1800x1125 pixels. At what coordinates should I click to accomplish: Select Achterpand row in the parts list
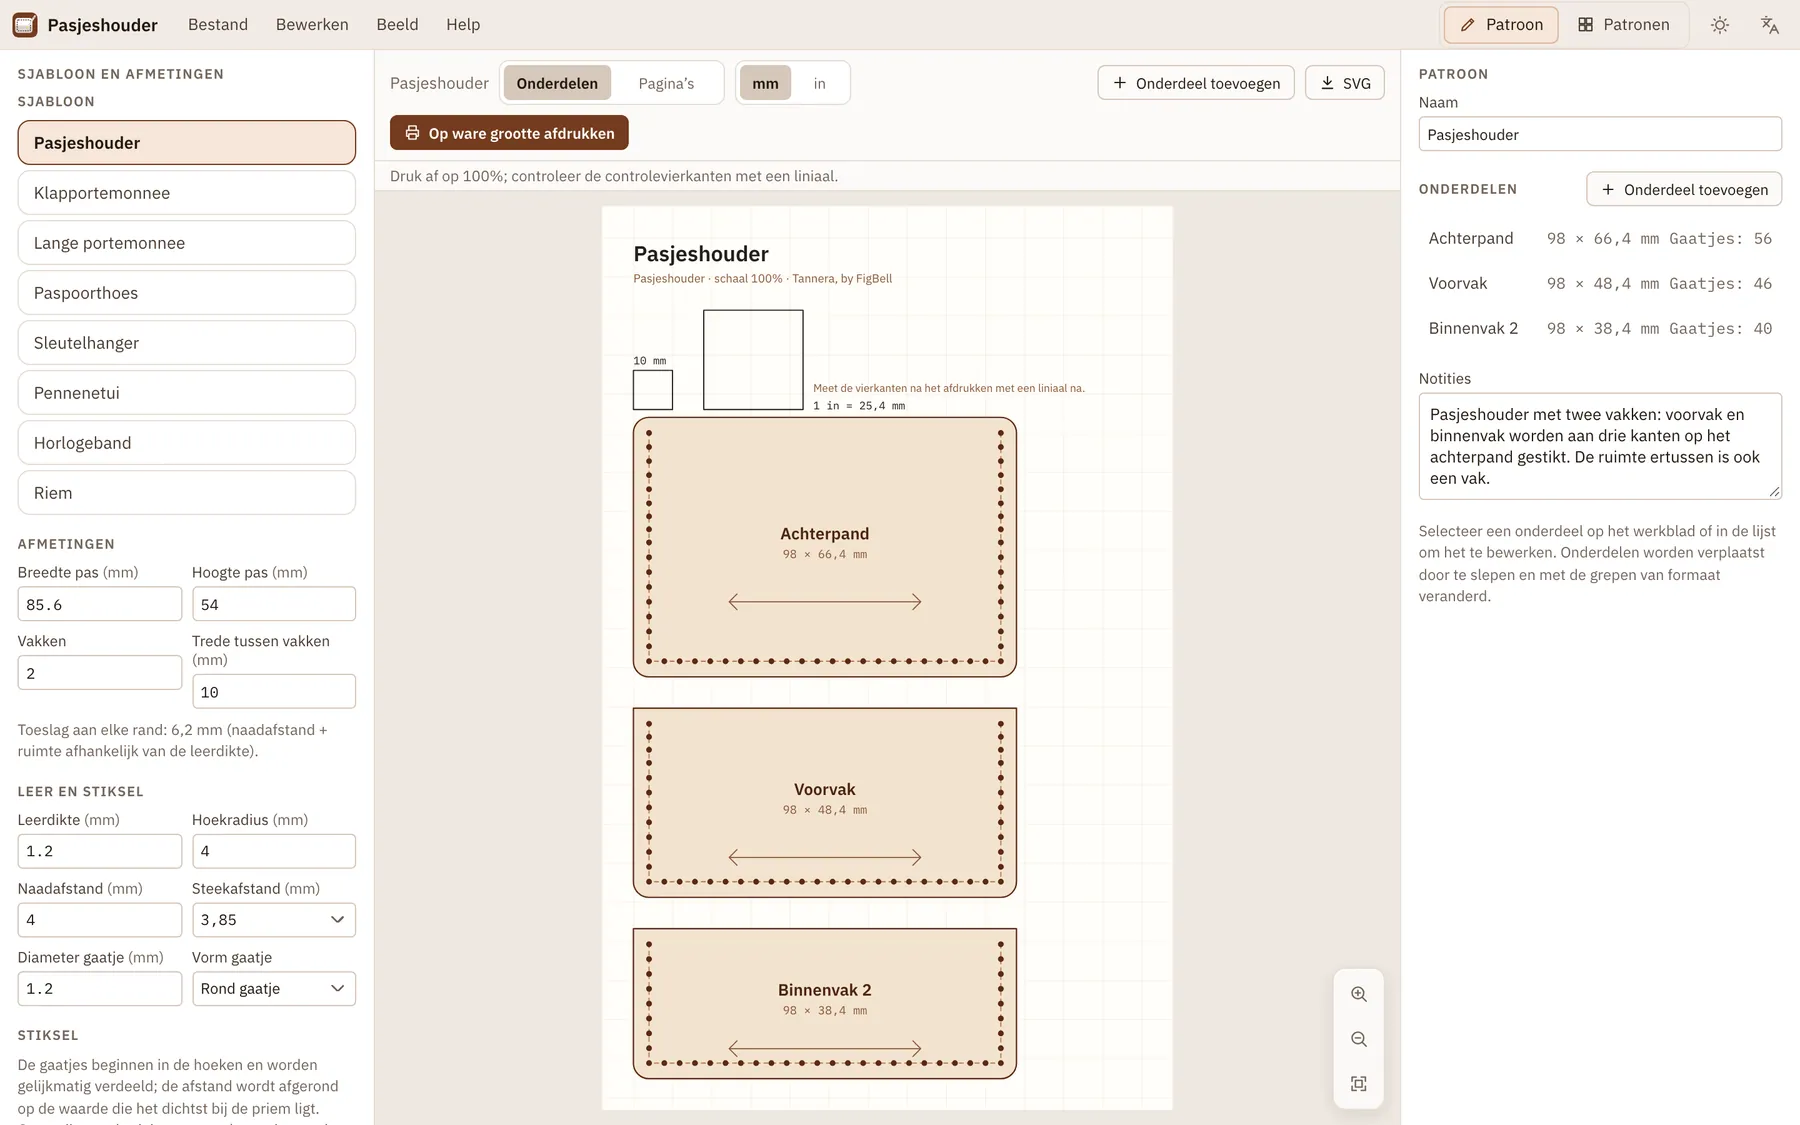tap(1600, 238)
